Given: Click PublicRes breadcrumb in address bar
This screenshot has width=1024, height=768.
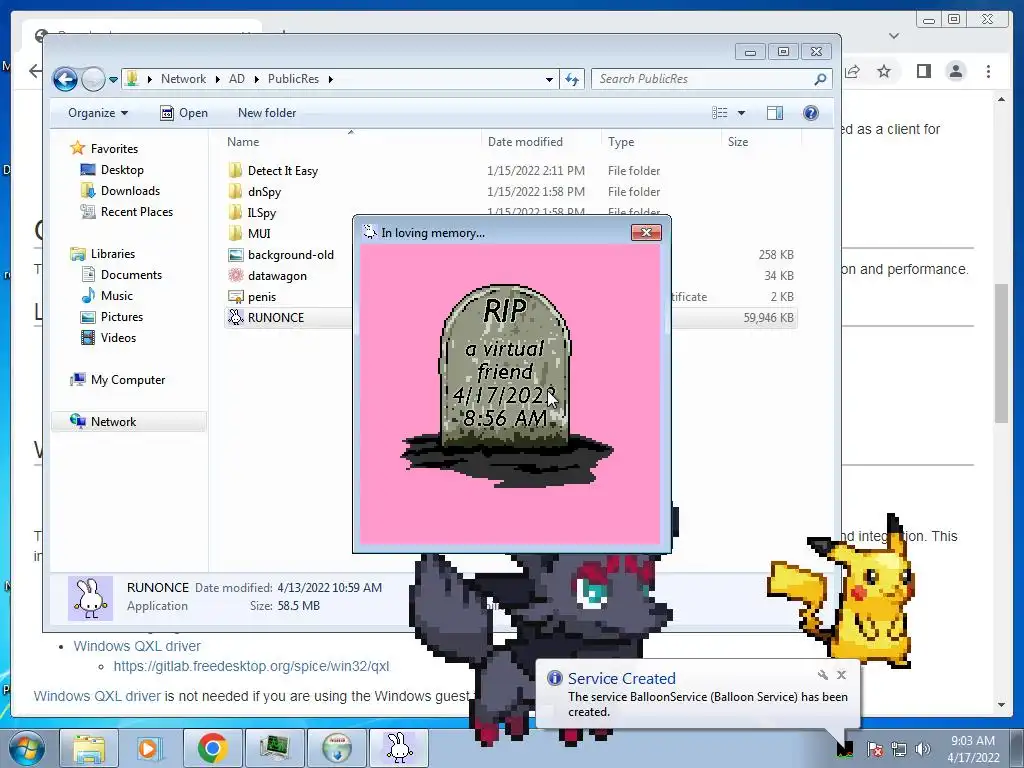Looking at the screenshot, I should click(293, 79).
